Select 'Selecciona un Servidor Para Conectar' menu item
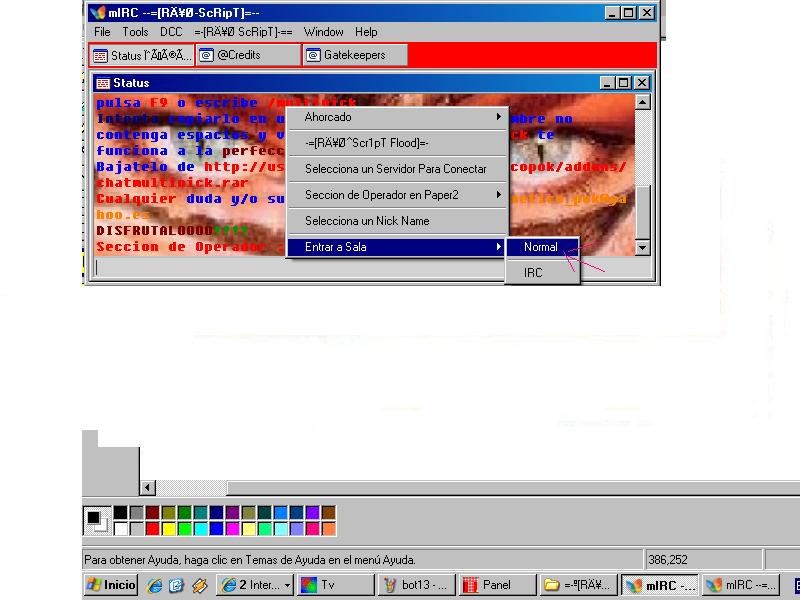800x600 pixels. tap(396, 169)
